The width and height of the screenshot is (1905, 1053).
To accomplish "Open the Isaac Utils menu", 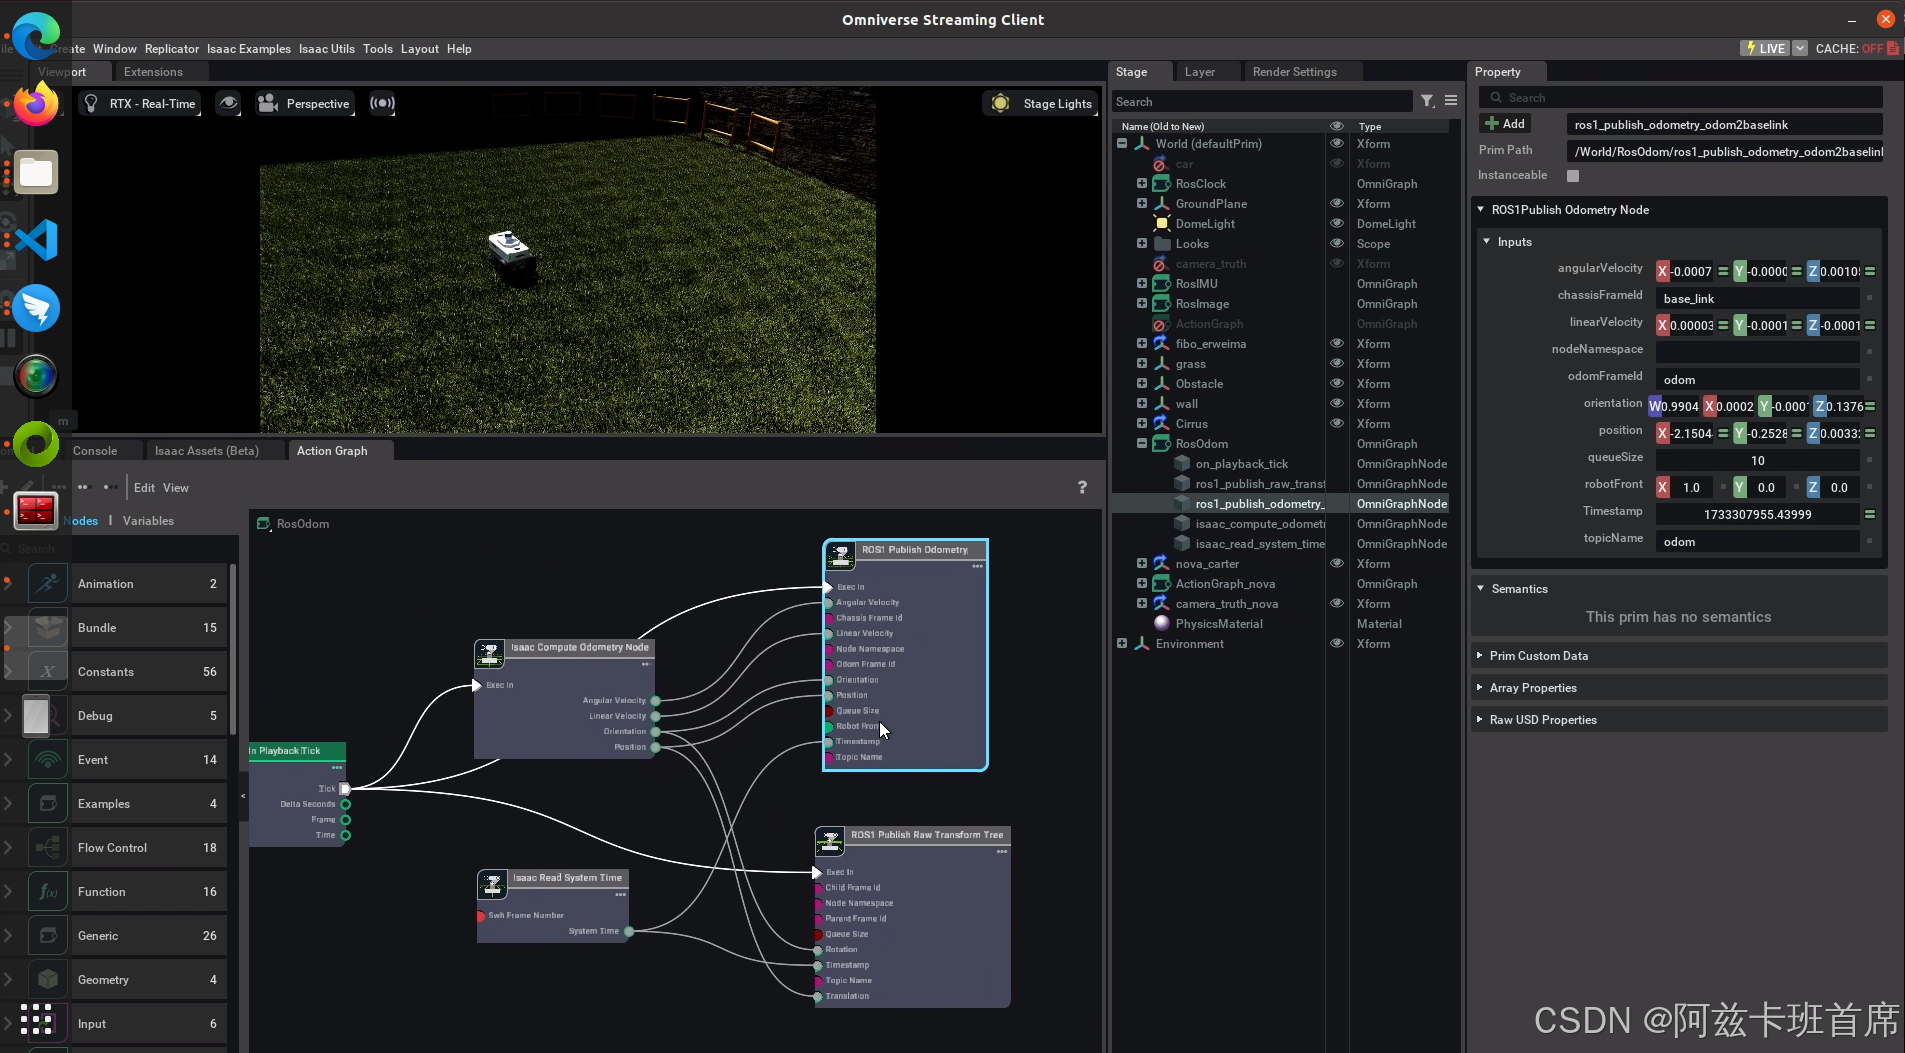I will (327, 49).
